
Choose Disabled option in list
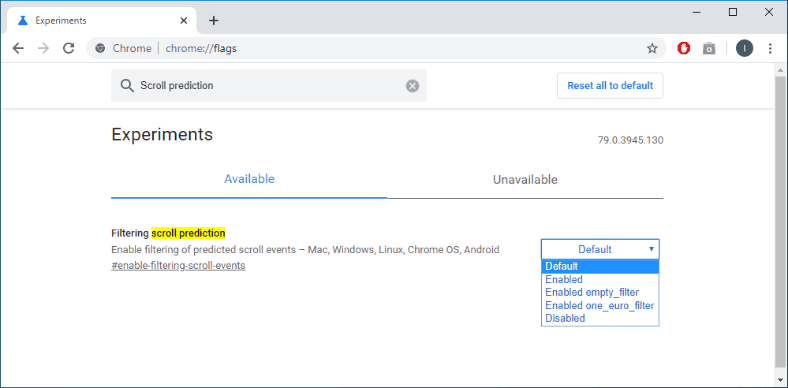tap(600, 319)
